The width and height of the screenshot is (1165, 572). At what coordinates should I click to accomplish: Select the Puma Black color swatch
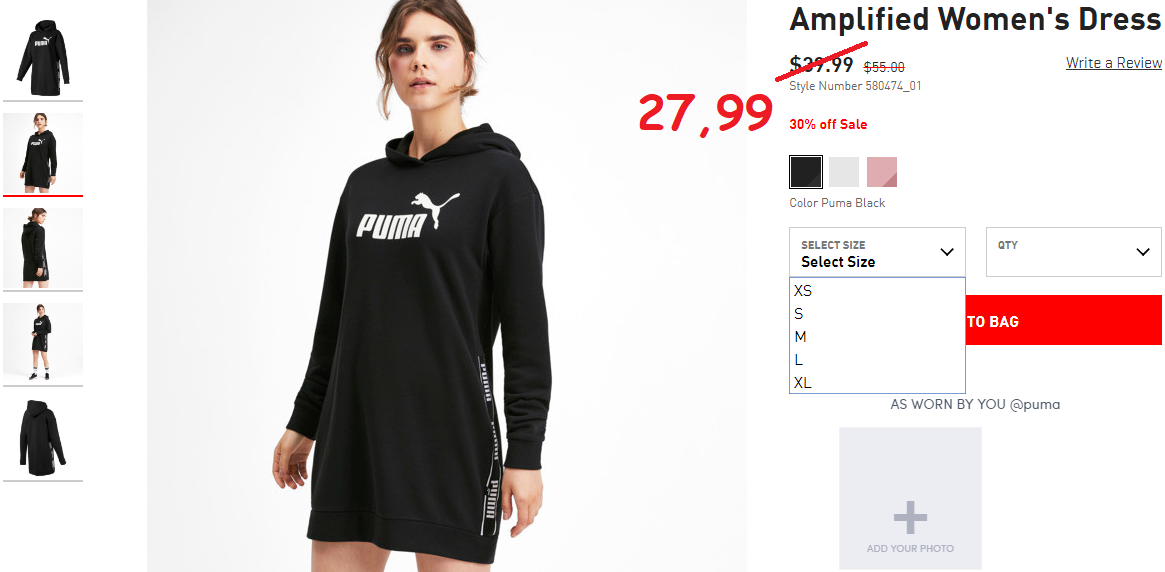[x=806, y=172]
